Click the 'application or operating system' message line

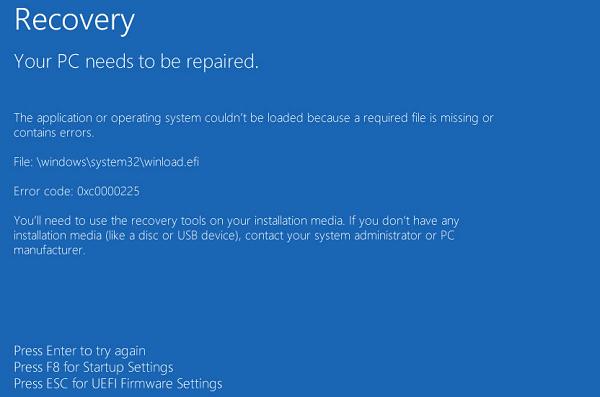254,118
